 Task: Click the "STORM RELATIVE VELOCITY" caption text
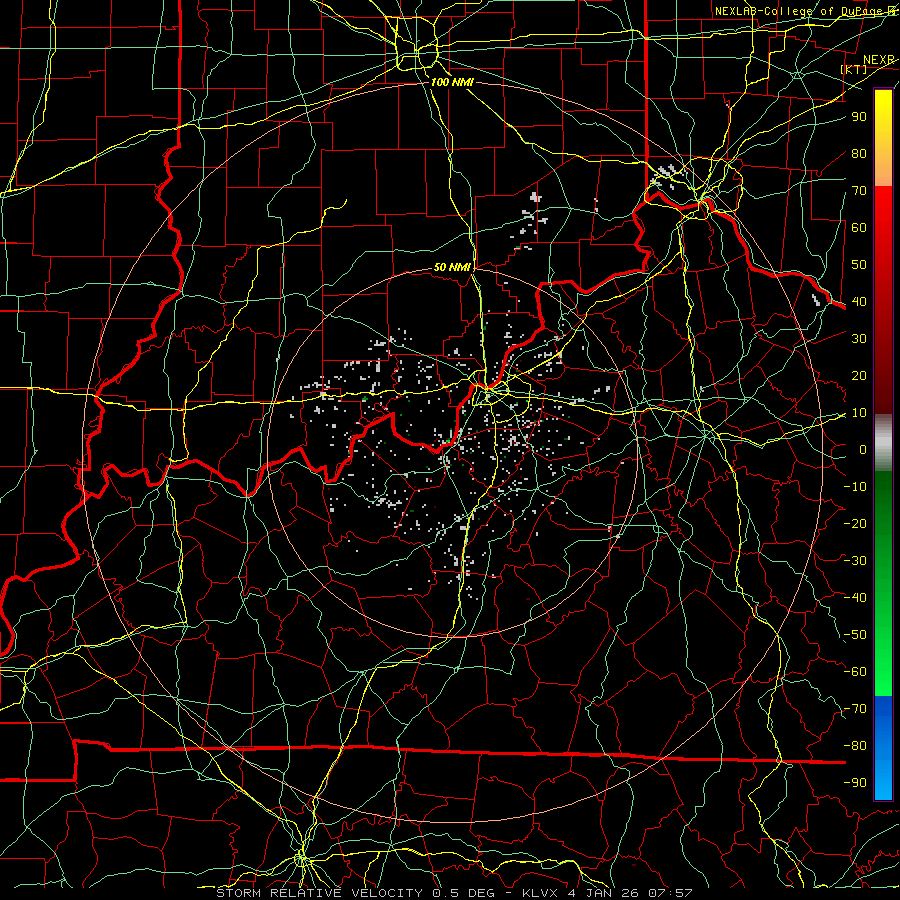click(319, 893)
